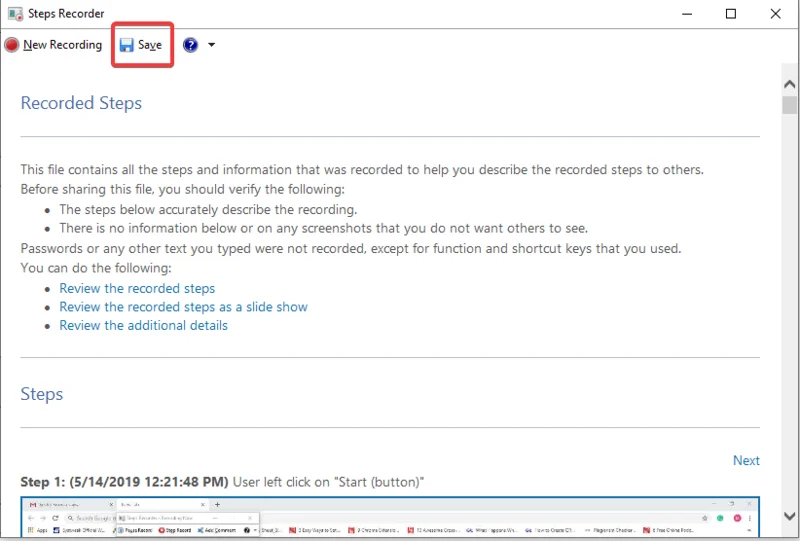Minimize the Steps Recorder window

pos(686,14)
